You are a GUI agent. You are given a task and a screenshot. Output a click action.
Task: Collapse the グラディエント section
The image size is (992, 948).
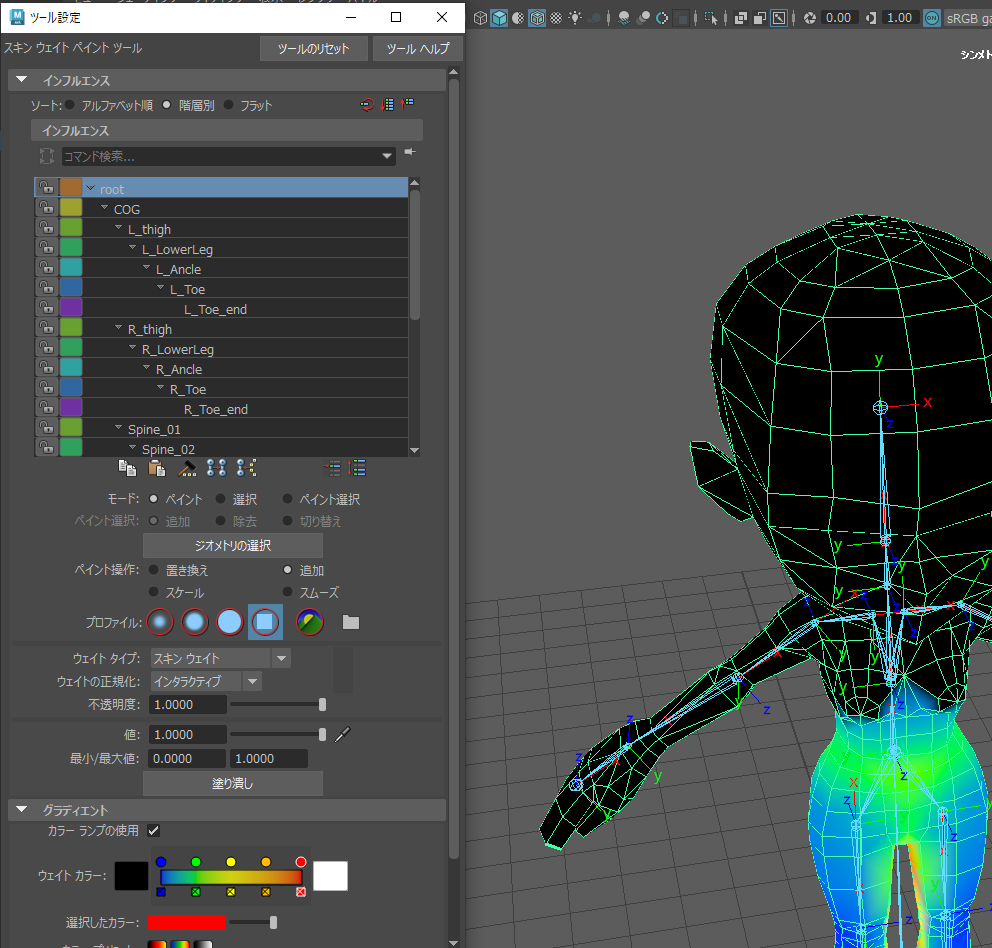pyautogui.click(x=22, y=809)
